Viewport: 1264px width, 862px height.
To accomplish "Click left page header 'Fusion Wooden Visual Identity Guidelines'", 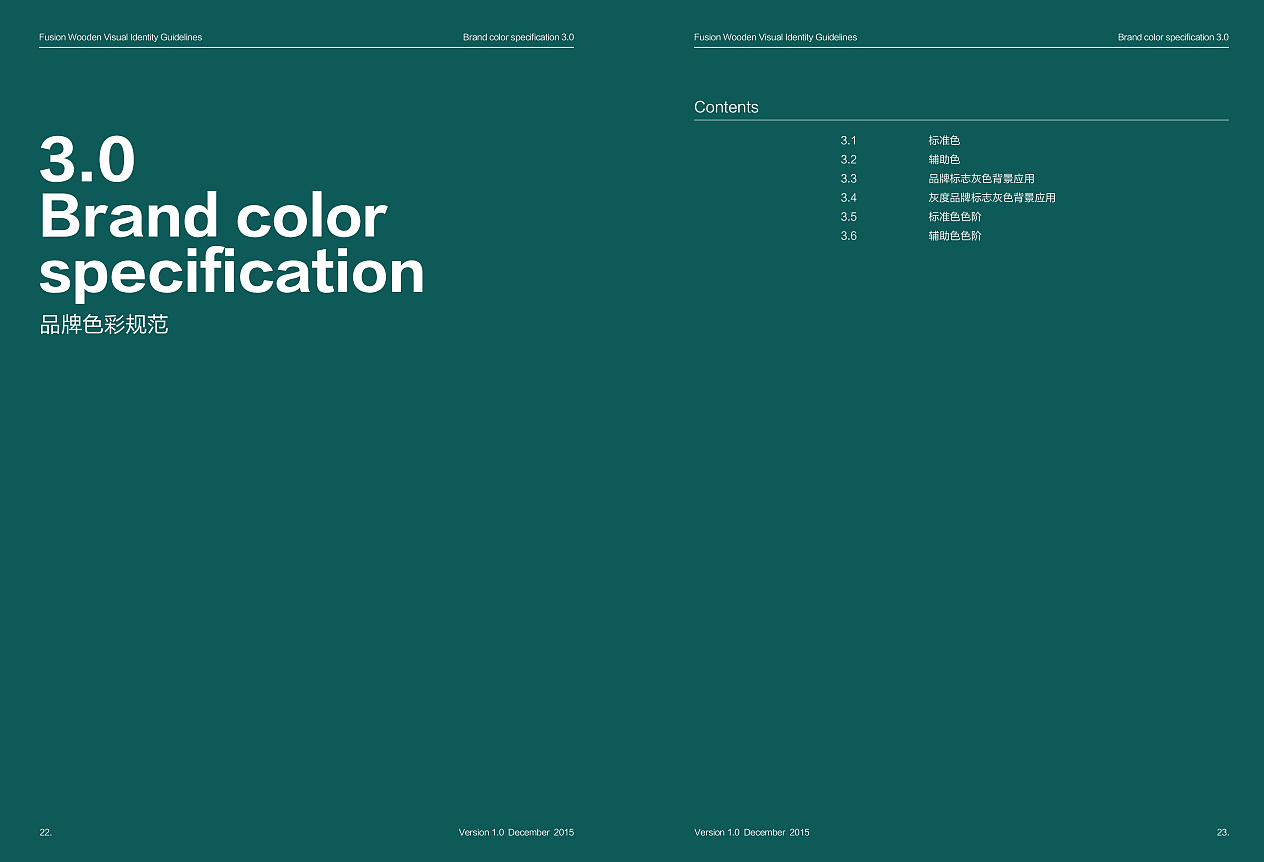I will pyautogui.click(x=120, y=37).
